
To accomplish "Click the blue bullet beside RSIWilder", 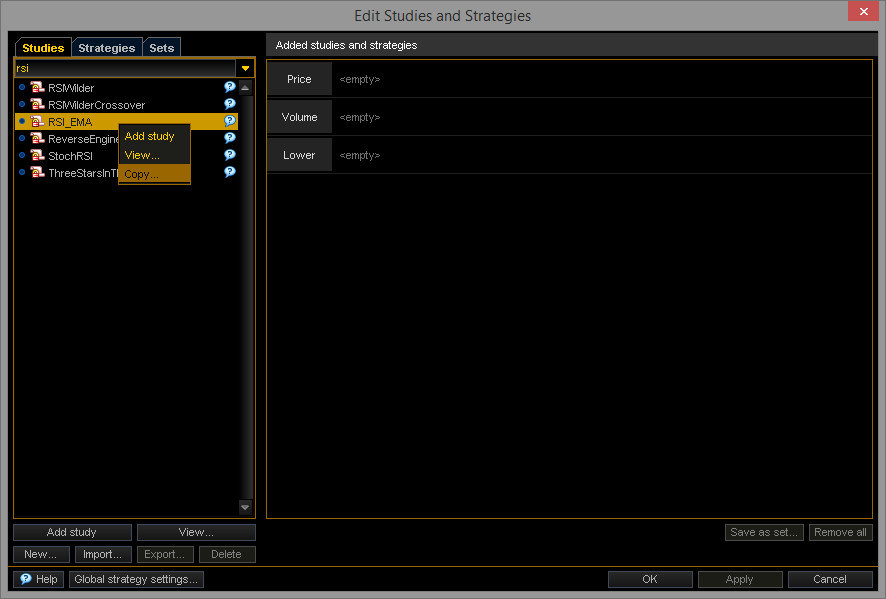I will pyautogui.click(x=22, y=88).
